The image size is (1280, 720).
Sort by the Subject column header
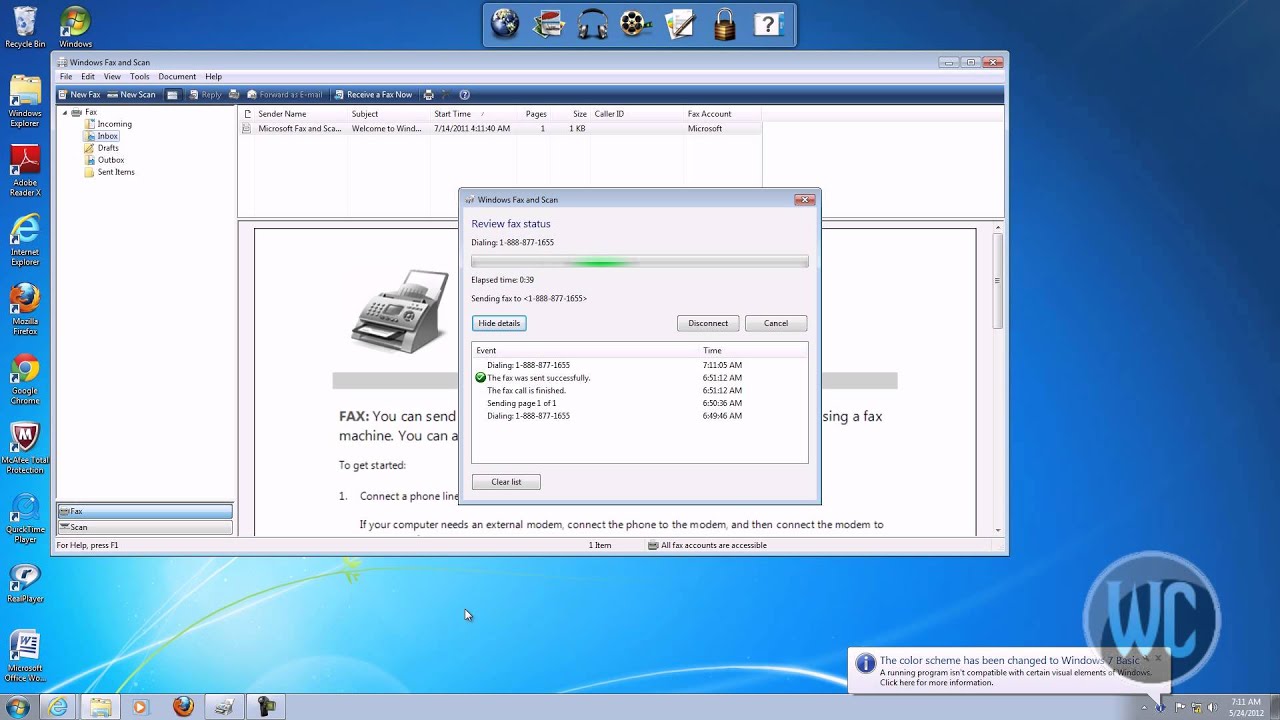coord(388,114)
